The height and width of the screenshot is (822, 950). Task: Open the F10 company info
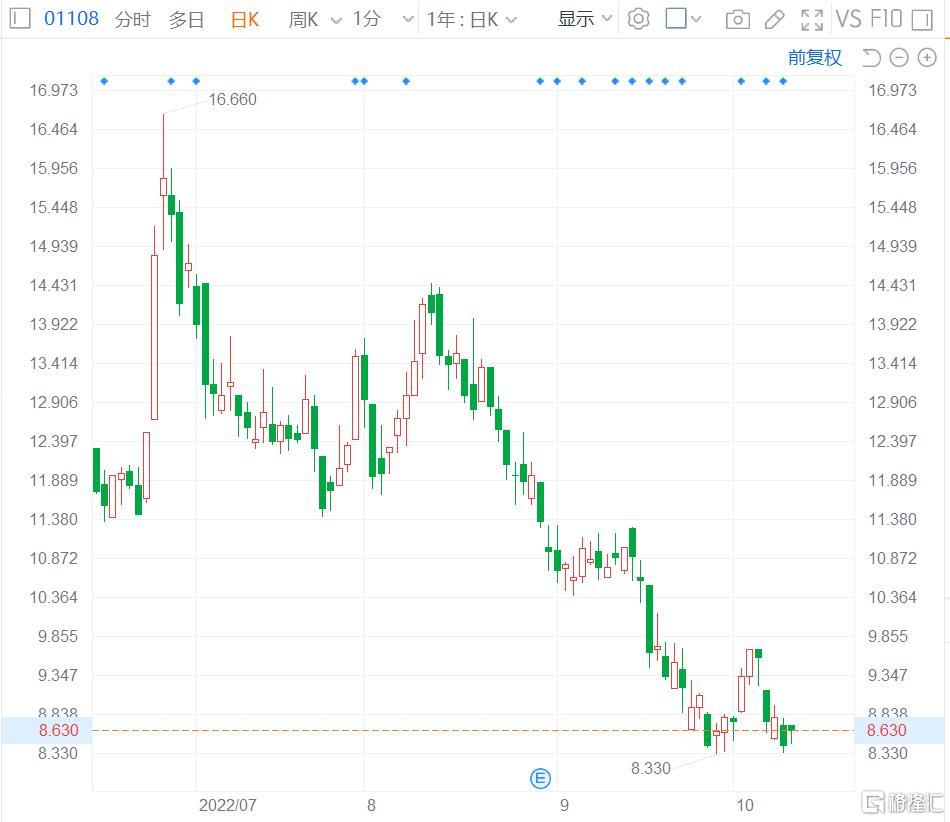[886, 19]
